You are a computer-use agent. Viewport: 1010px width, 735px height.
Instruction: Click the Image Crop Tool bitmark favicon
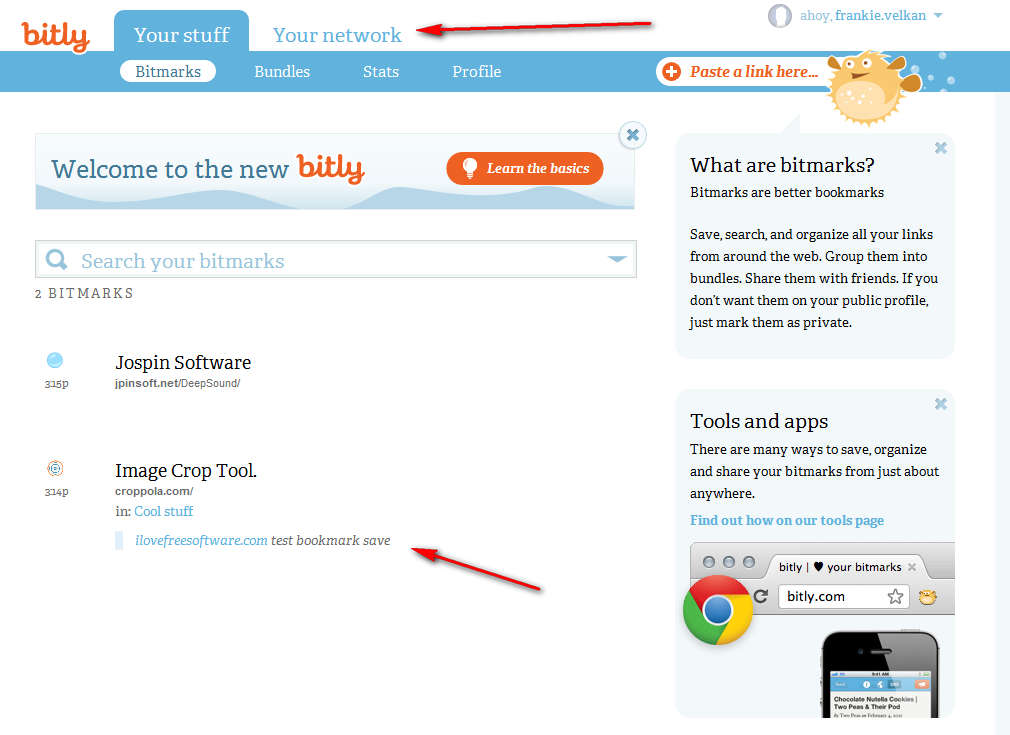(x=55, y=468)
